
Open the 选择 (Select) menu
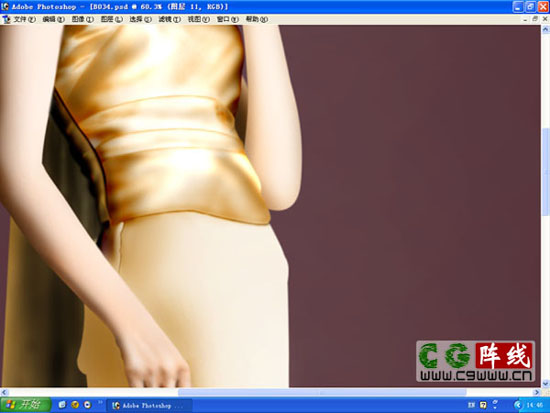tap(141, 19)
